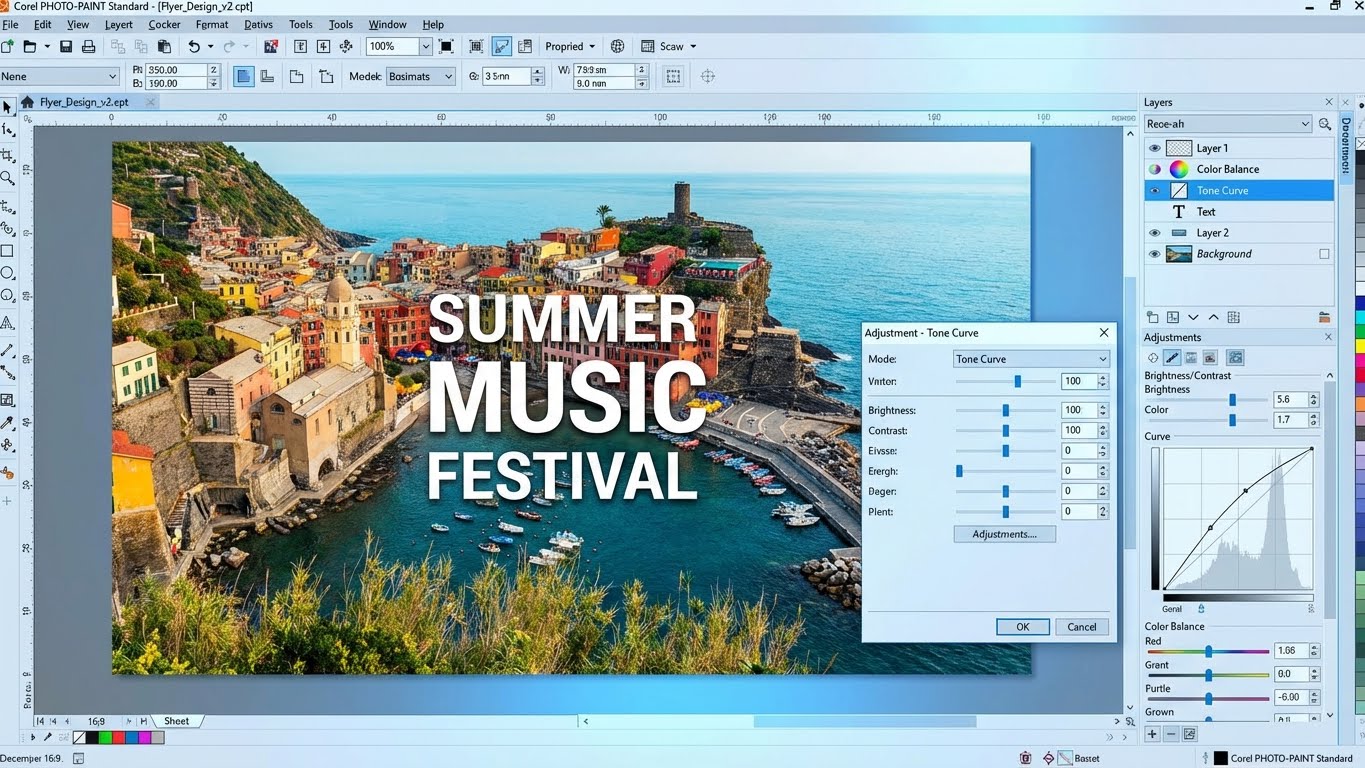Select the Zoom magnifier tool in the toolbox
The height and width of the screenshot is (768, 1365).
coord(8,179)
